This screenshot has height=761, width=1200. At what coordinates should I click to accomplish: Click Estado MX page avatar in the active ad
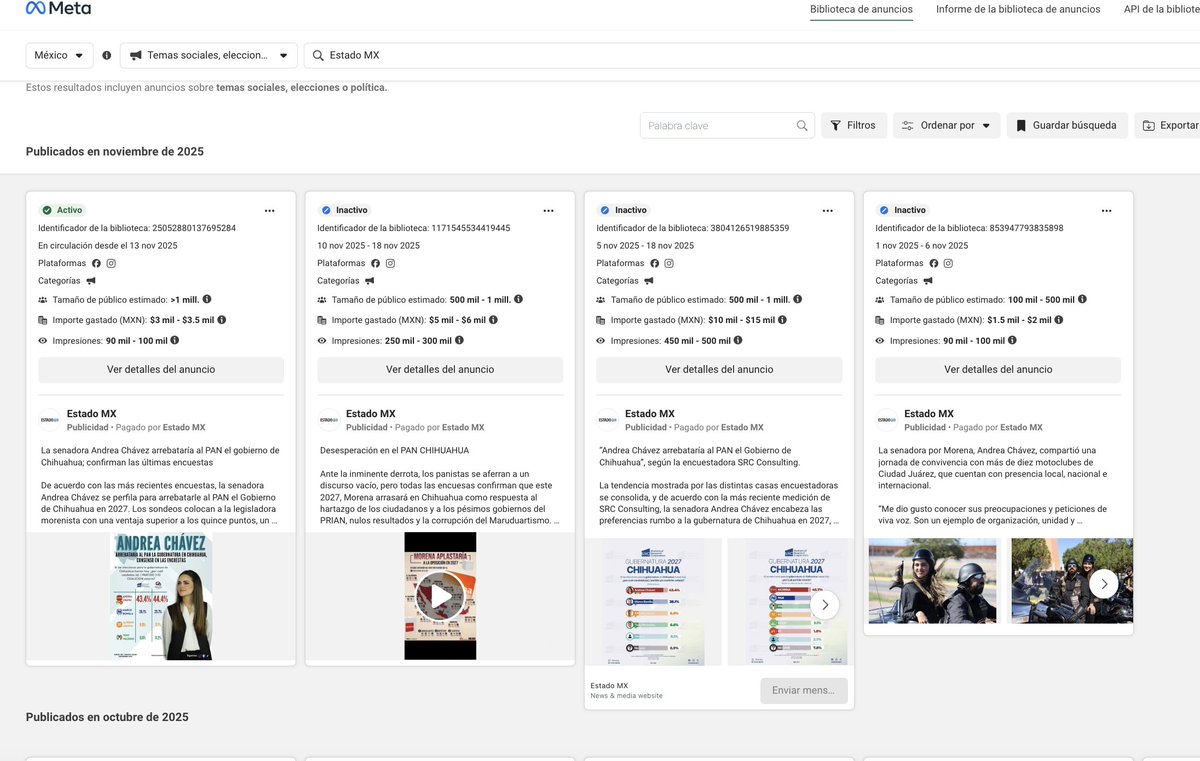pyautogui.click(x=49, y=420)
